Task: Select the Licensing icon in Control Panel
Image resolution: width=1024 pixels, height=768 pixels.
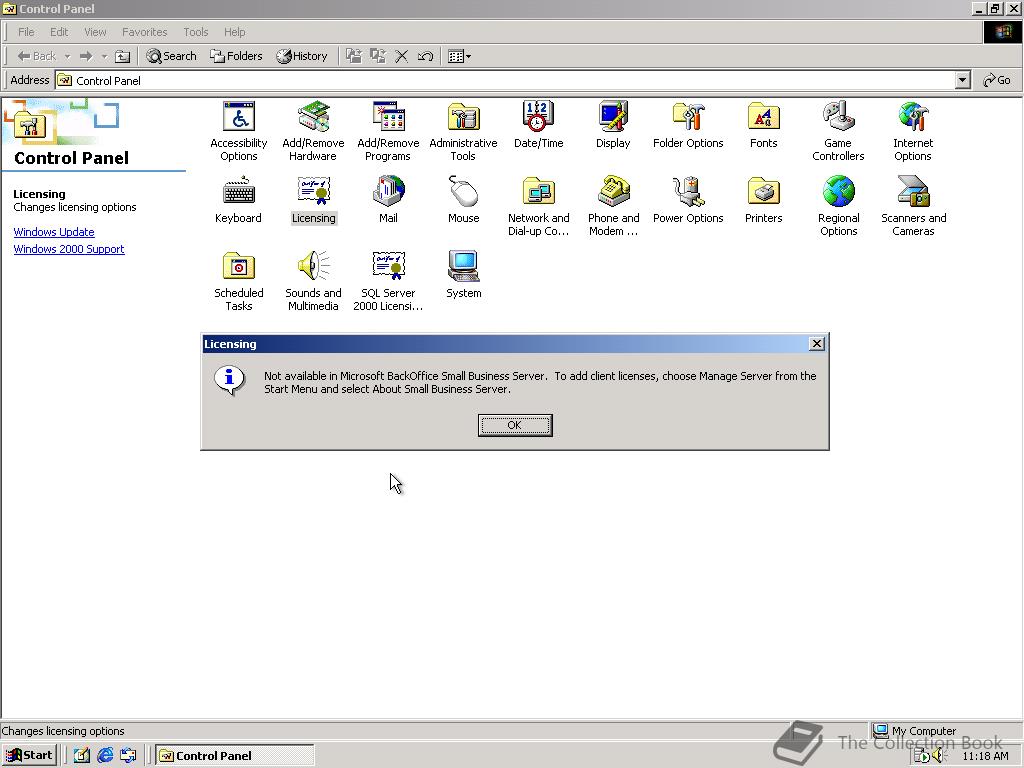Action: click(313, 200)
